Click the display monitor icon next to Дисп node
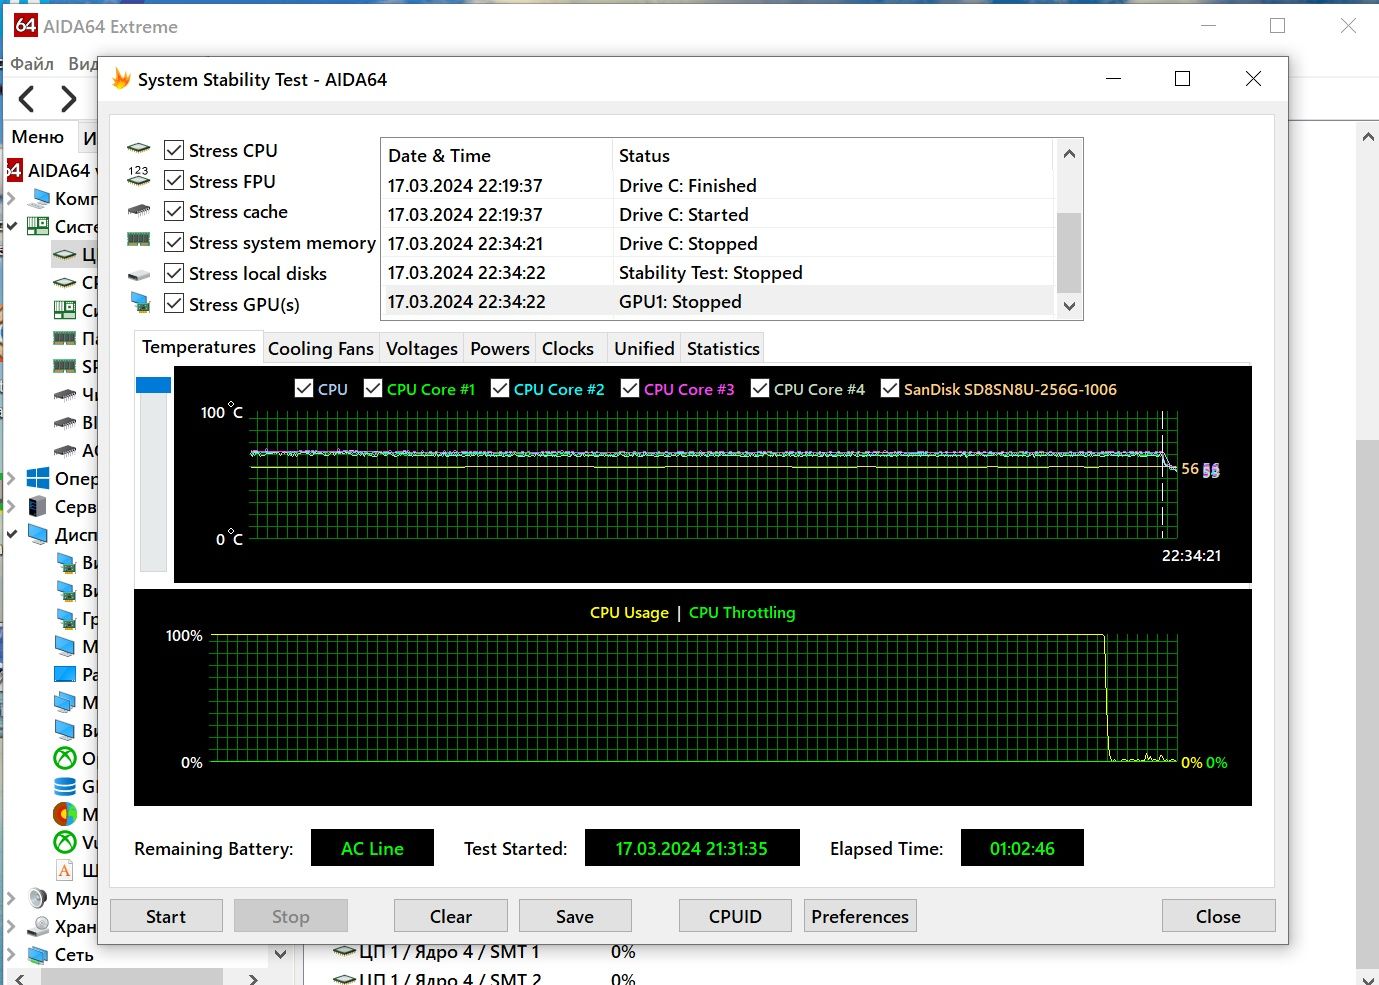The image size is (1379, 985). 38,534
